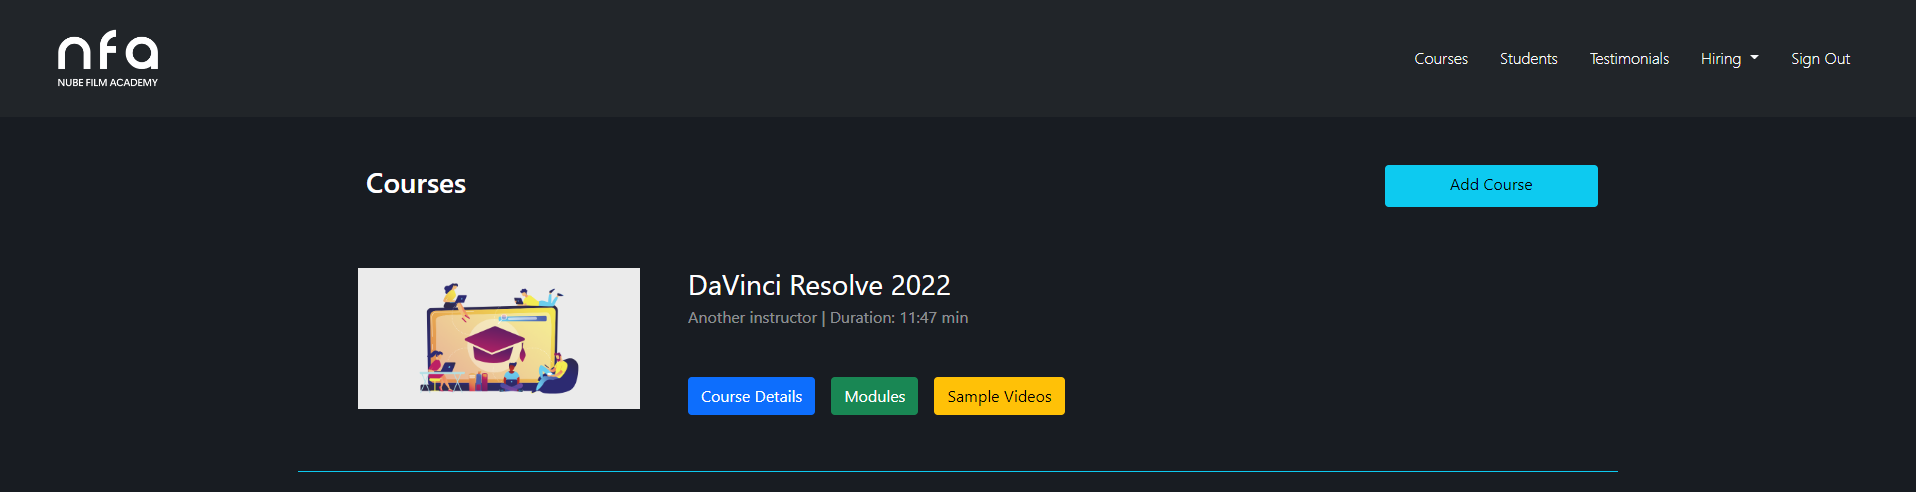Show Sample Videos for the course
The image size is (1916, 492).
(998, 396)
